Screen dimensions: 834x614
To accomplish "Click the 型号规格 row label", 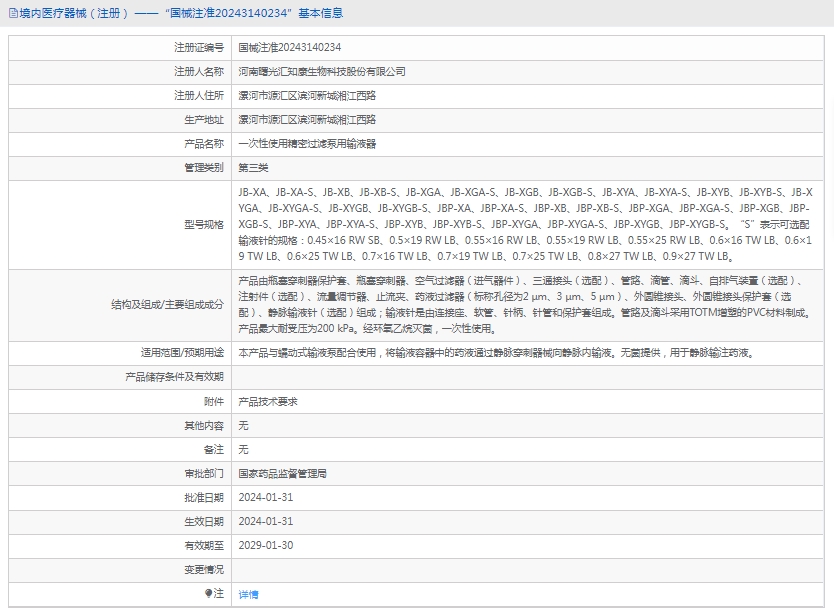I will pyautogui.click(x=204, y=224).
